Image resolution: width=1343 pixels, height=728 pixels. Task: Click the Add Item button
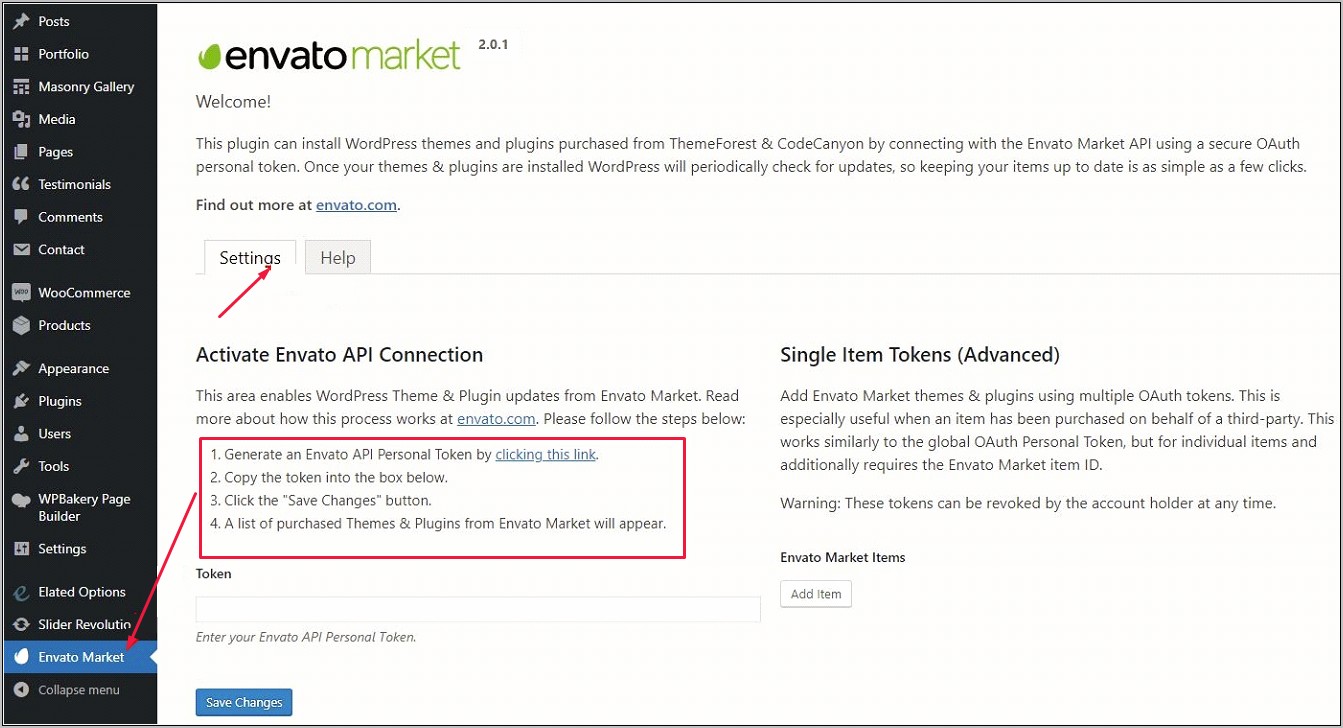[x=816, y=594]
